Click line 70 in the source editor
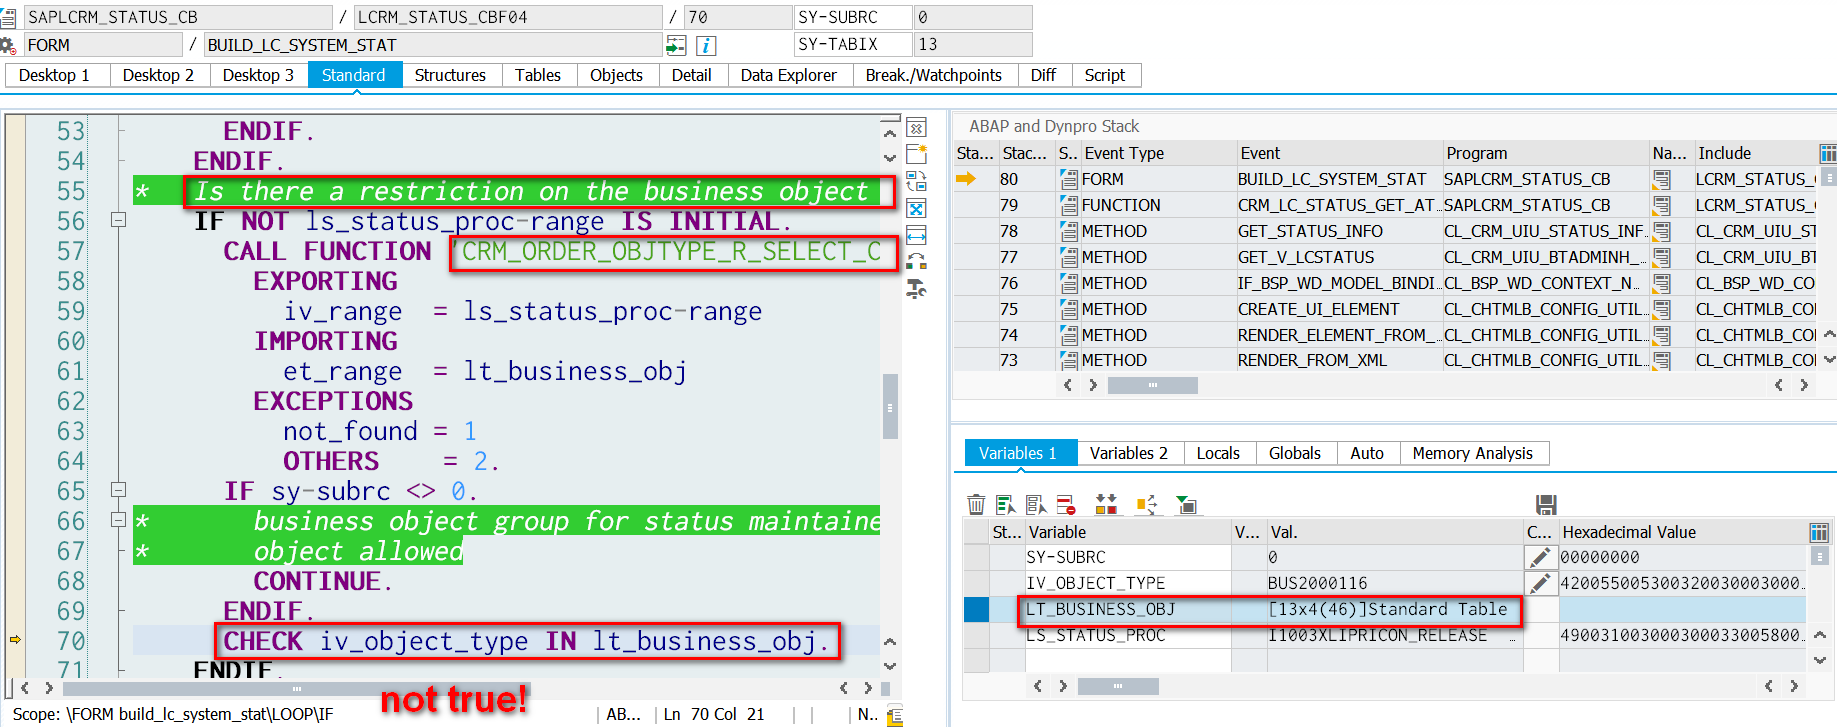Viewport: 1837px width, 727px height. pyautogui.click(x=506, y=641)
